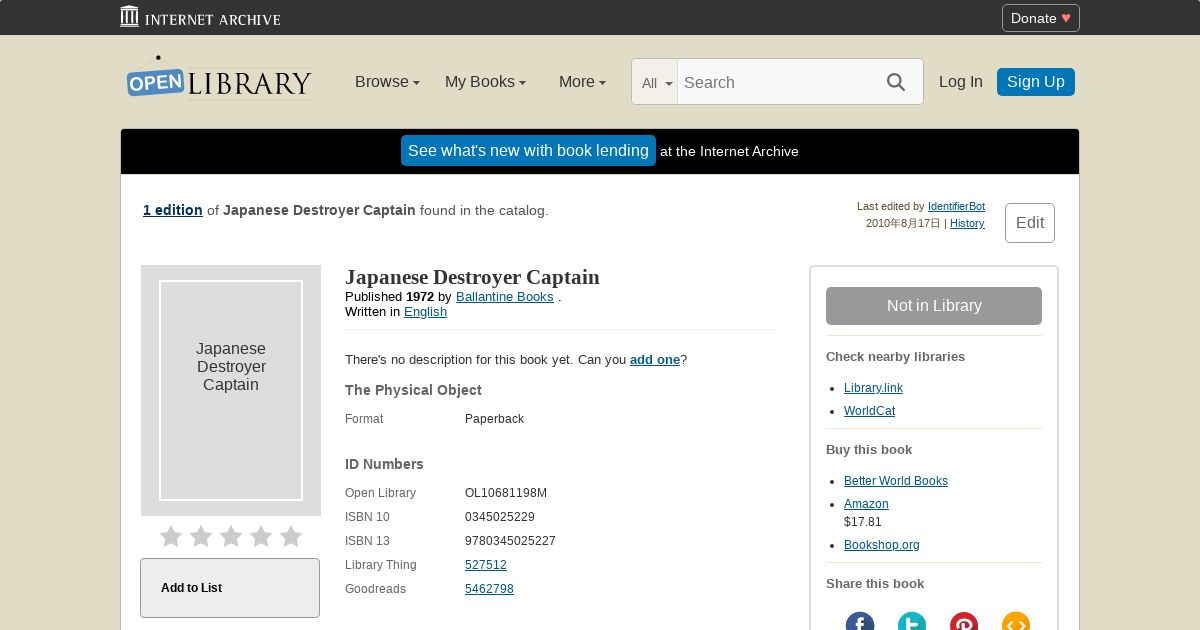Expand the My Books menu
This screenshot has width=1200, height=630.
[485, 82]
